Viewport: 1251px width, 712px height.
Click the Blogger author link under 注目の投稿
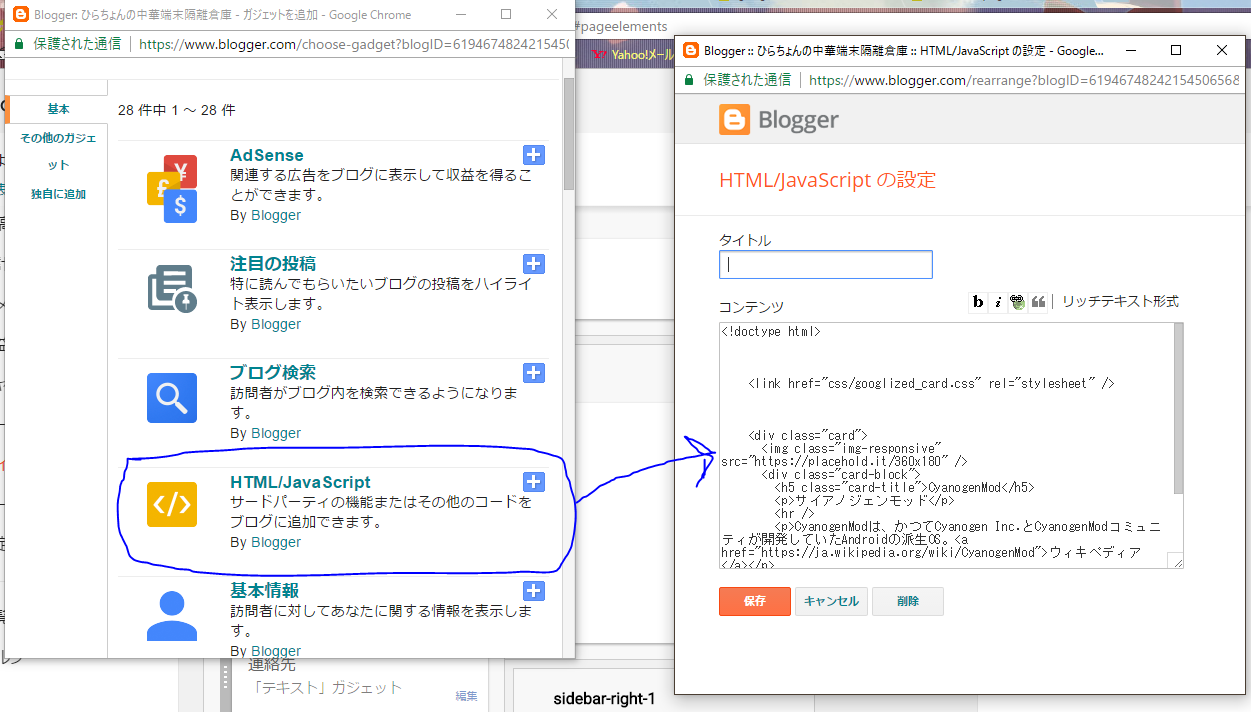(276, 324)
